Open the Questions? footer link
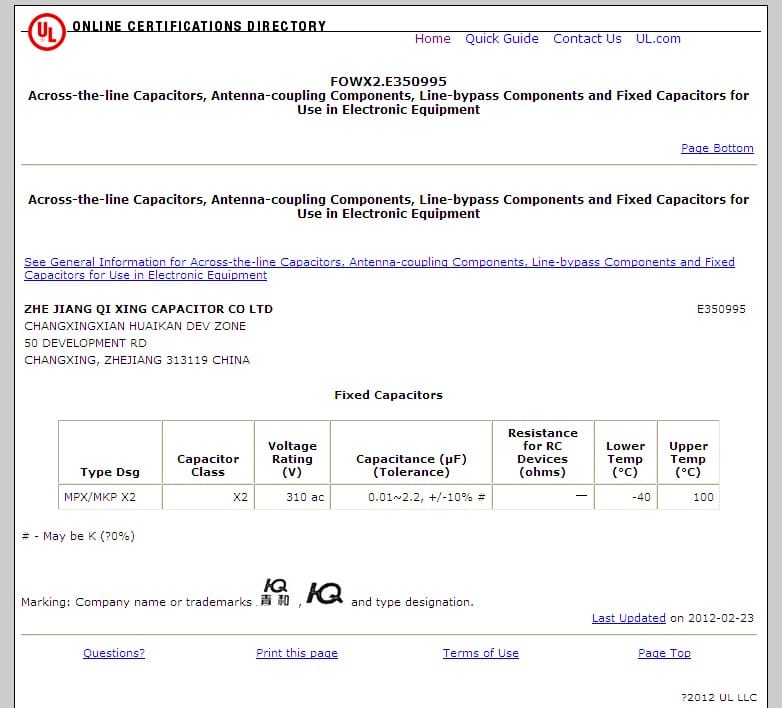The width and height of the screenshot is (782, 708). click(x=114, y=653)
